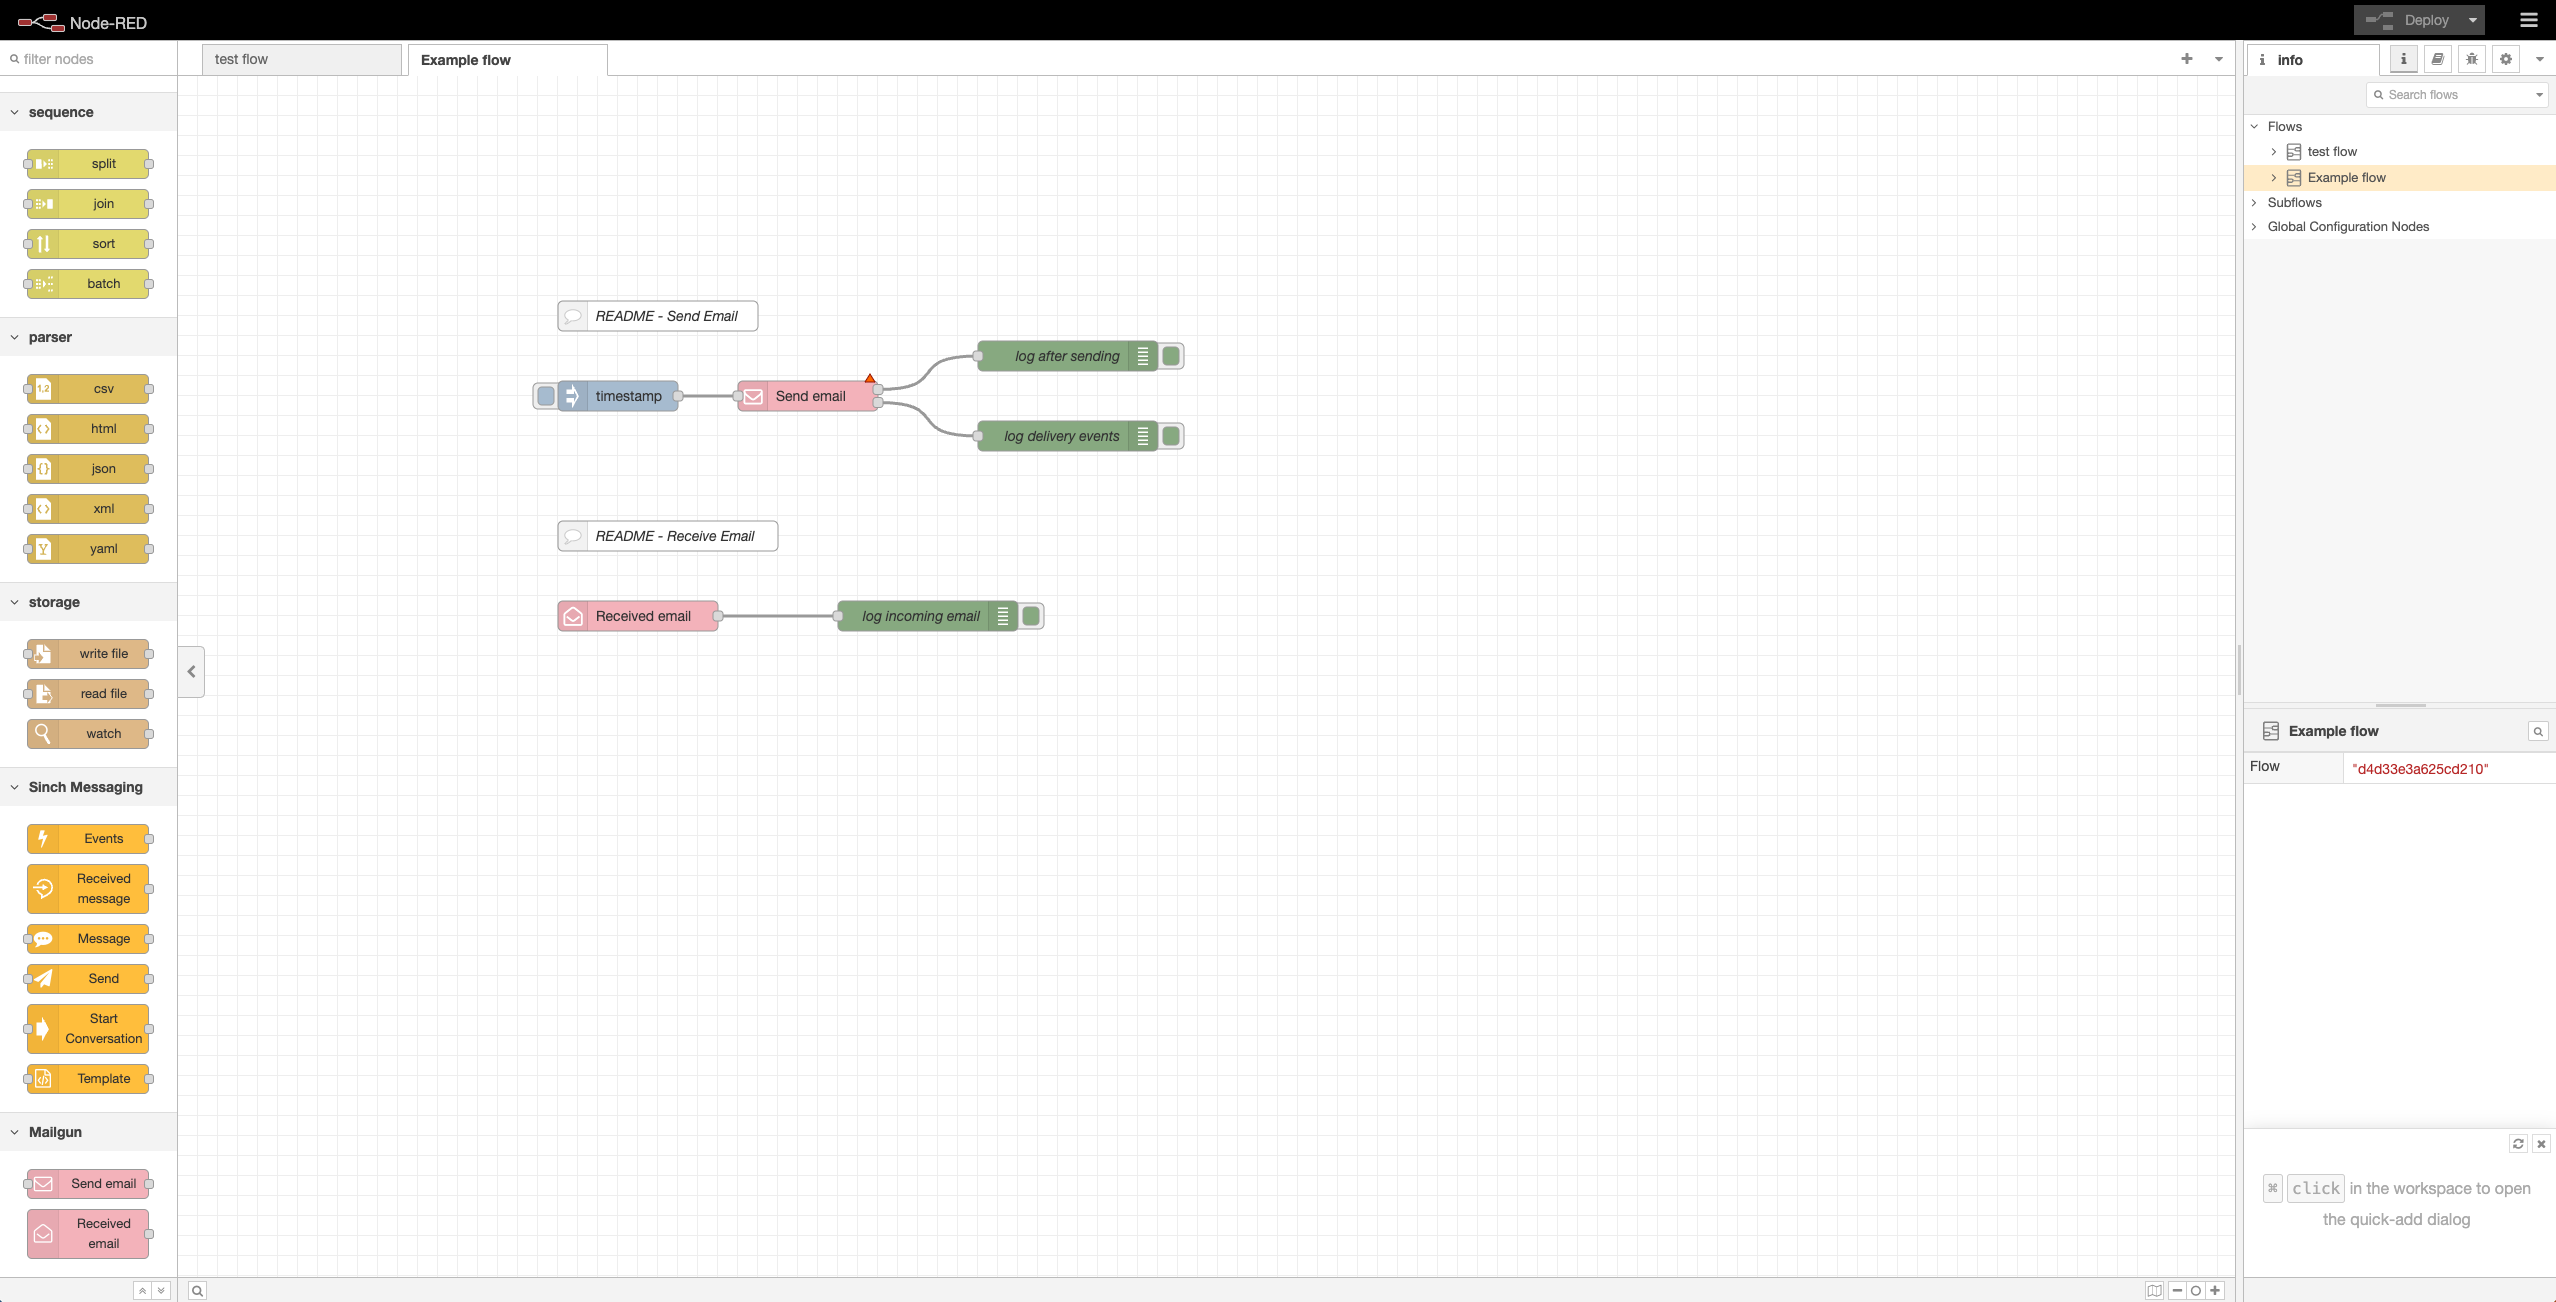Switch to the test flow tab
The image size is (2556, 1302).
point(300,59)
